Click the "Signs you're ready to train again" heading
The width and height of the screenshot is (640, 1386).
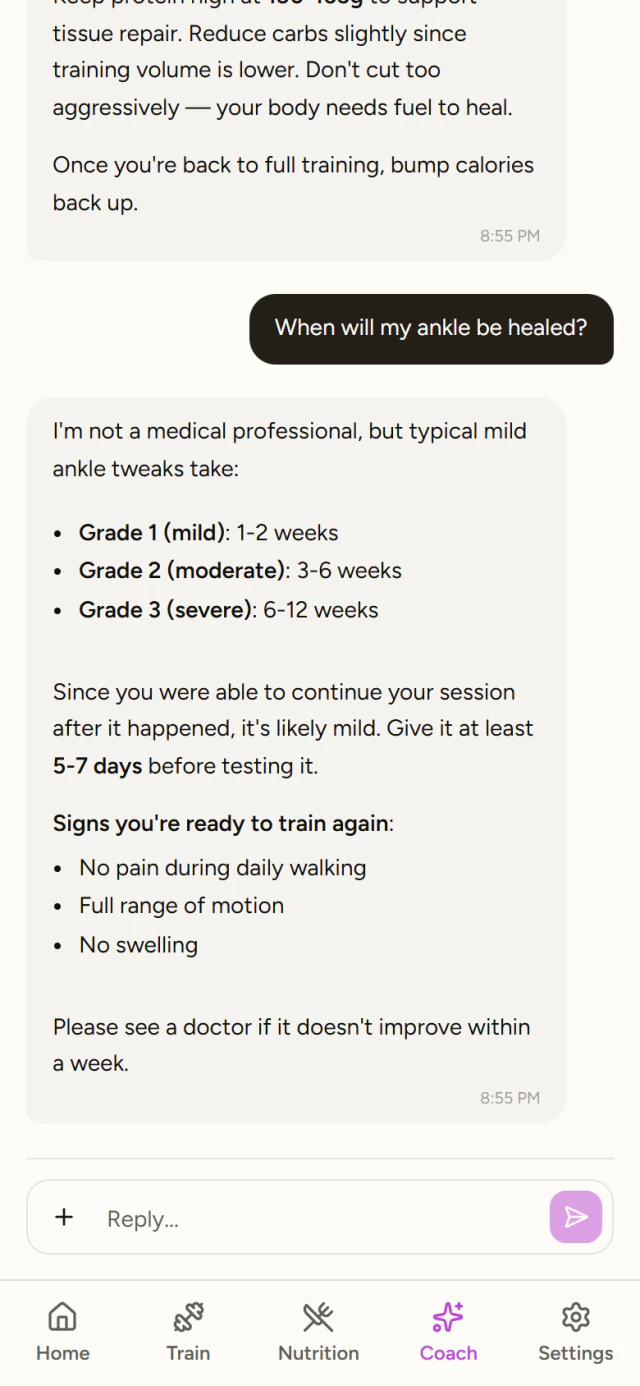click(x=223, y=824)
